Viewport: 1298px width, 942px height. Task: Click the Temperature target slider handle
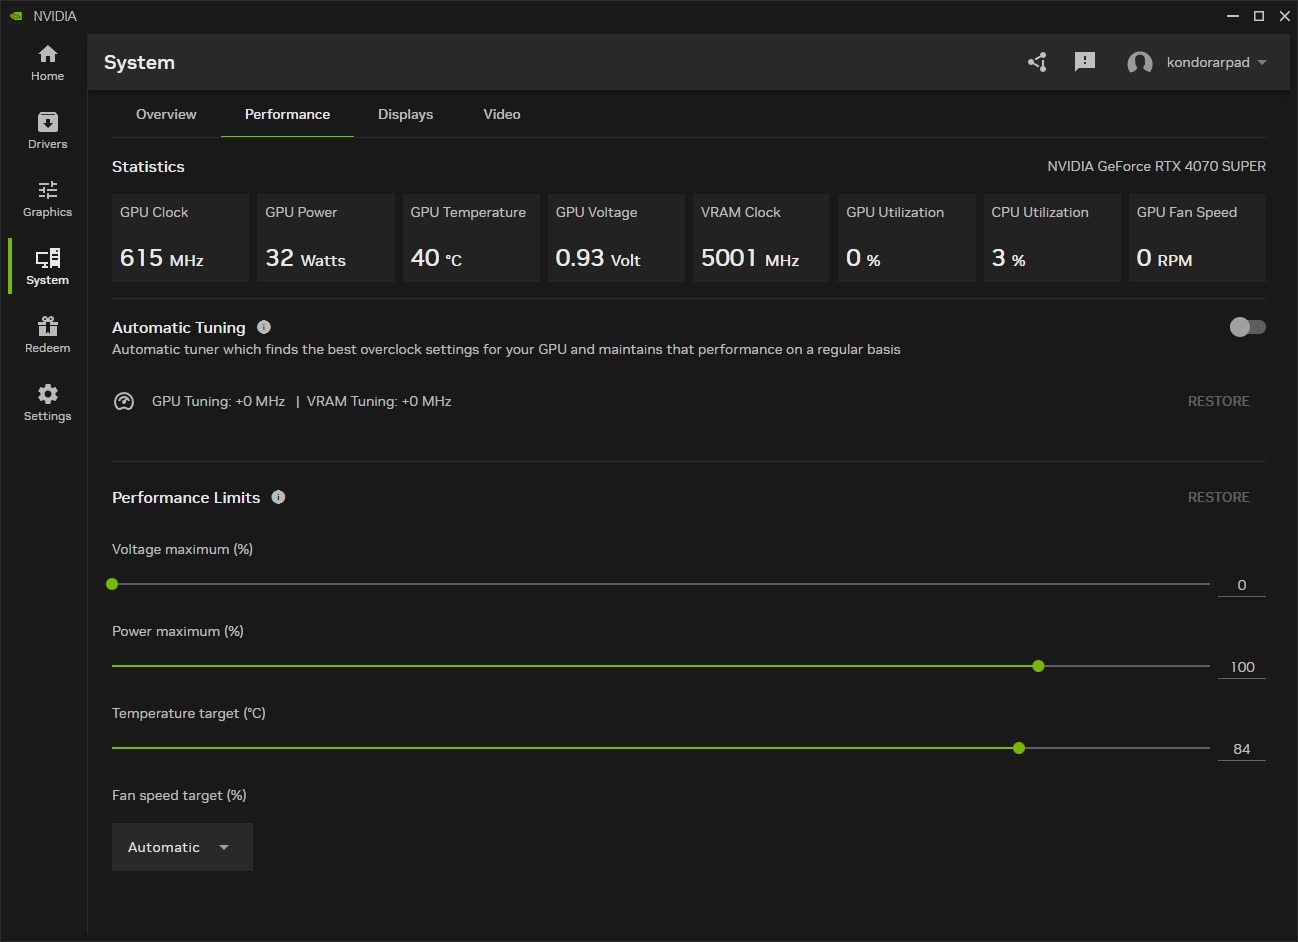point(1019,748)
